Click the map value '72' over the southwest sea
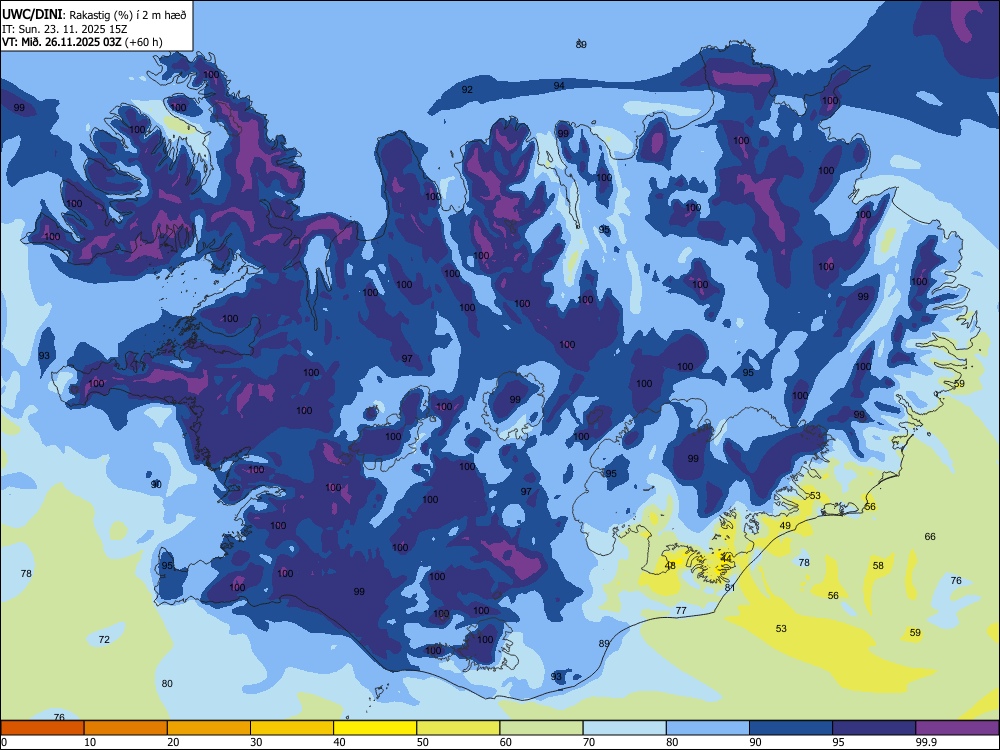This screenshot has height=750, width=1000. 105,639
